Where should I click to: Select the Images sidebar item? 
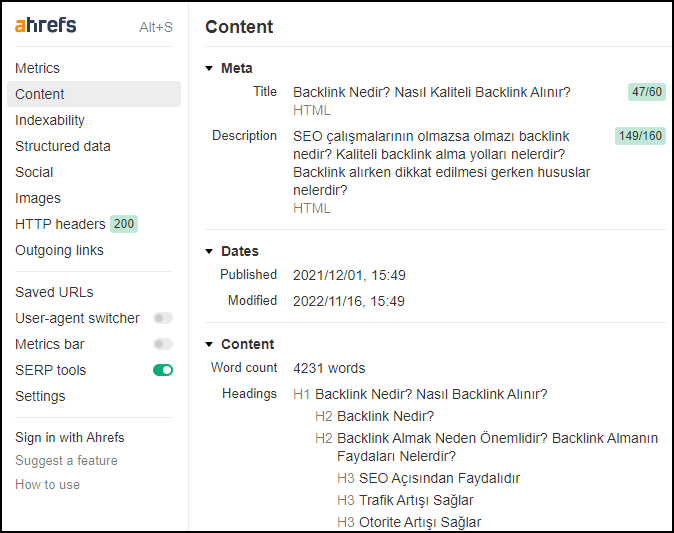click(38, 198)
